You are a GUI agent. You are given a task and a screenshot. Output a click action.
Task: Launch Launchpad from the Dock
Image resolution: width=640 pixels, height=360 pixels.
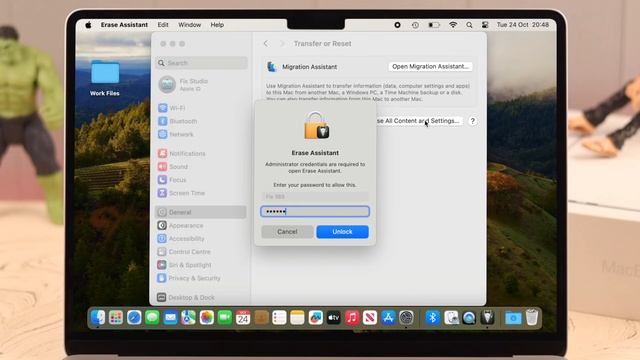116,318
